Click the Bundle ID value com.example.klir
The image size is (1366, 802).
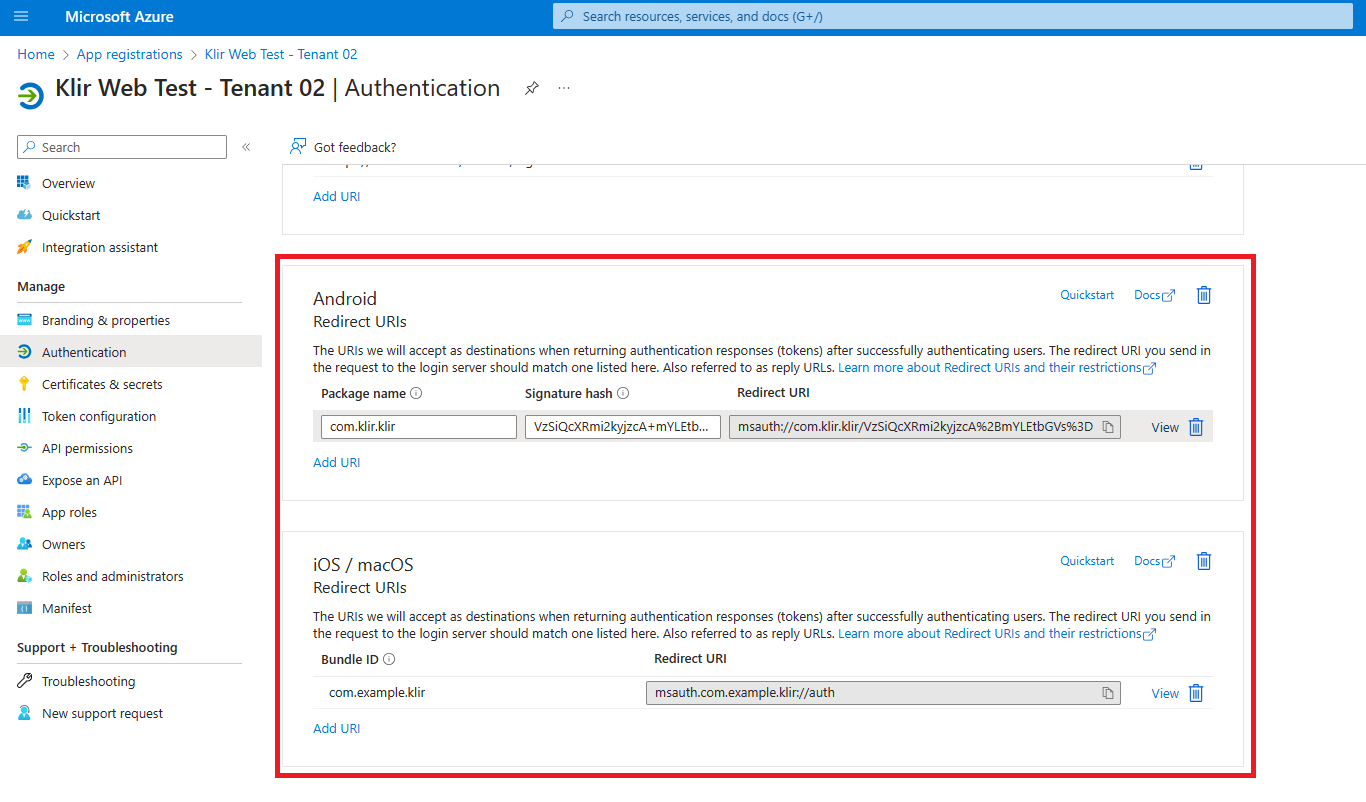(377, 692)
